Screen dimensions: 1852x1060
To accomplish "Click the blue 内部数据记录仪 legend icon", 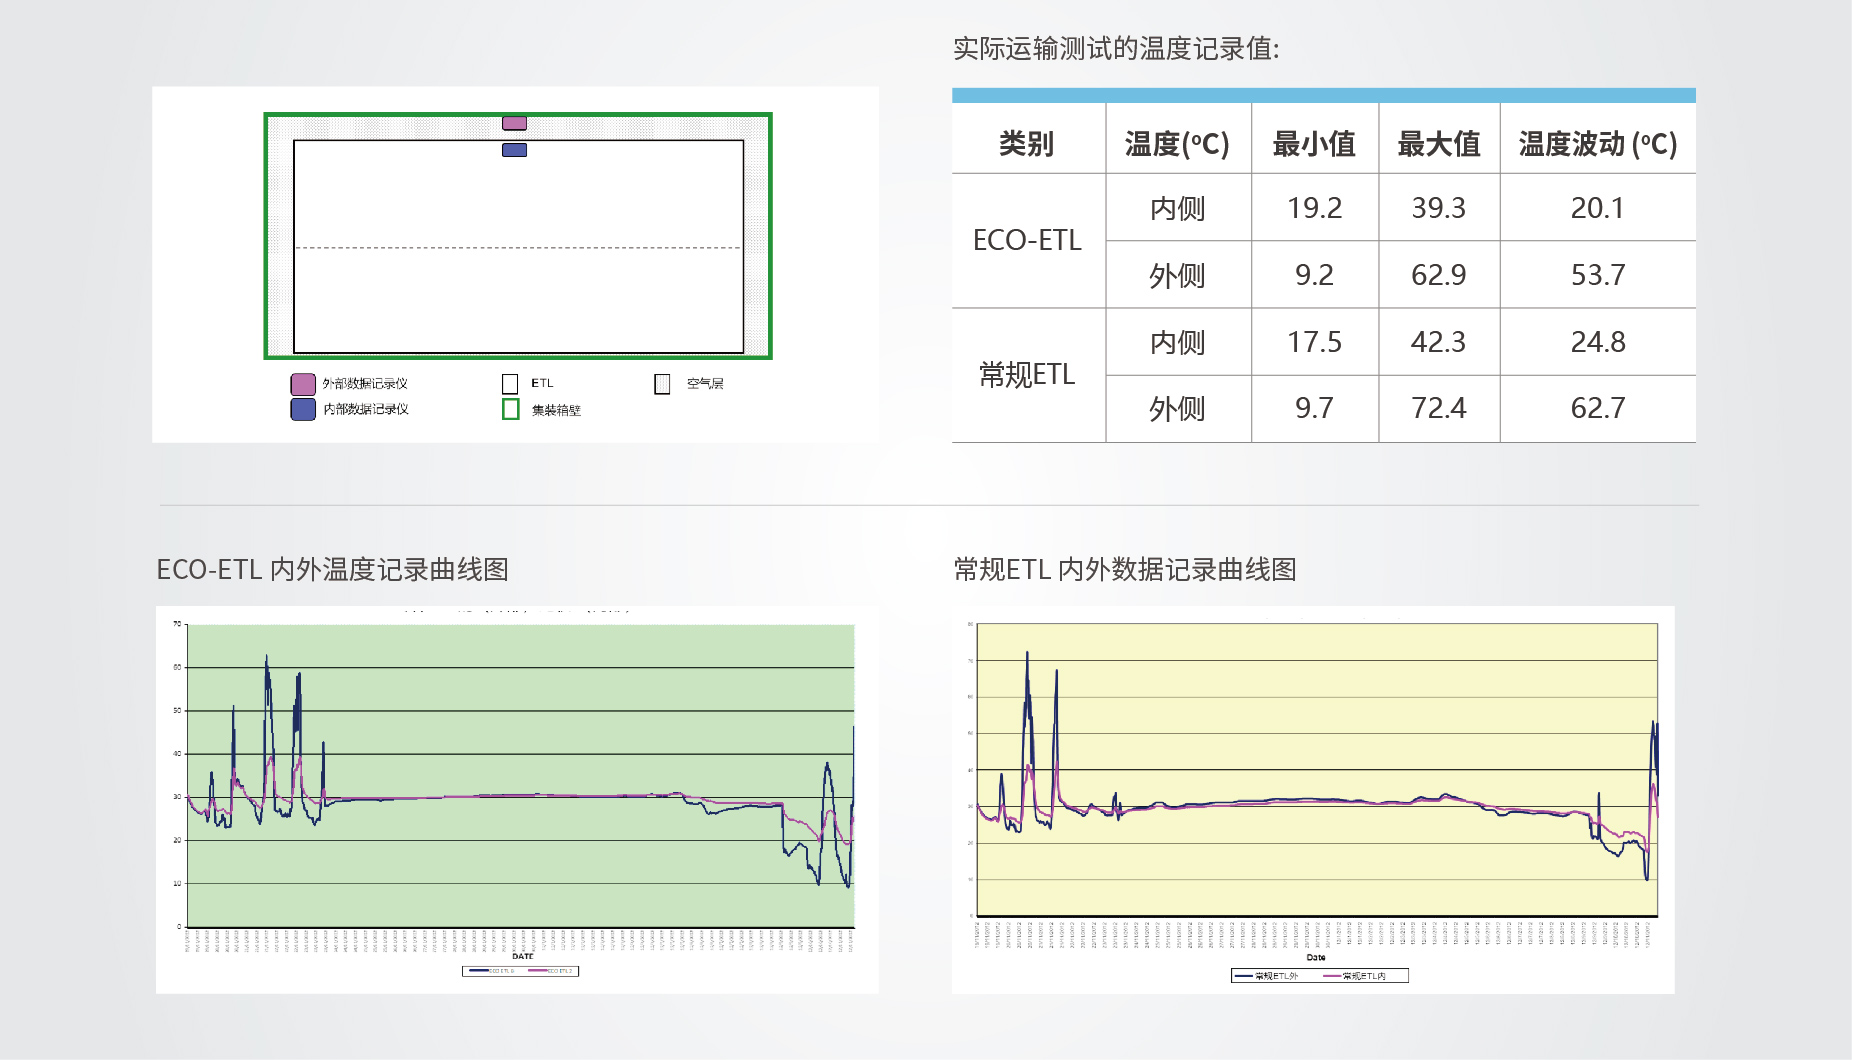I will click(x=303, y=410).
